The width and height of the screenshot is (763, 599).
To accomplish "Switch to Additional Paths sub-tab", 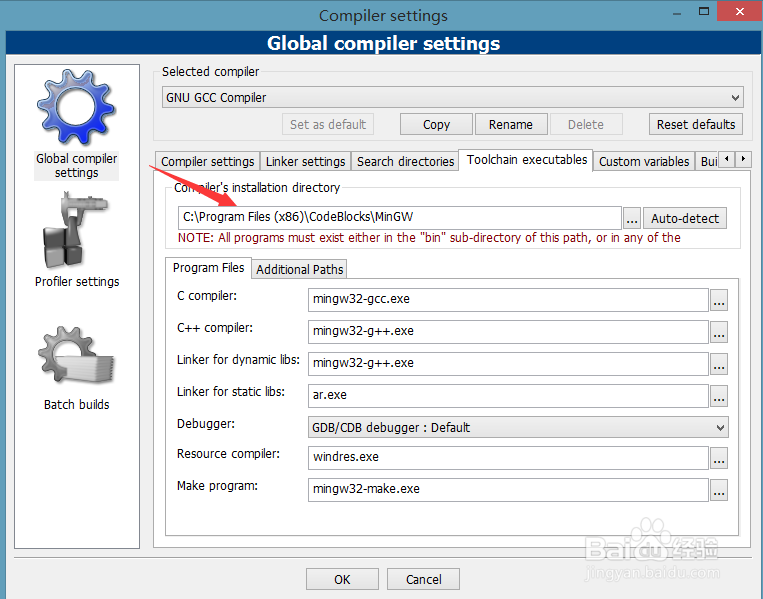I will click(x=300, y=270).
